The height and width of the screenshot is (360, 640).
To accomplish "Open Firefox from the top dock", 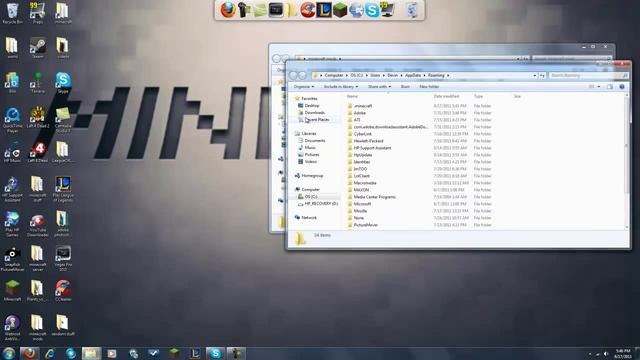I will pos(228,10).
